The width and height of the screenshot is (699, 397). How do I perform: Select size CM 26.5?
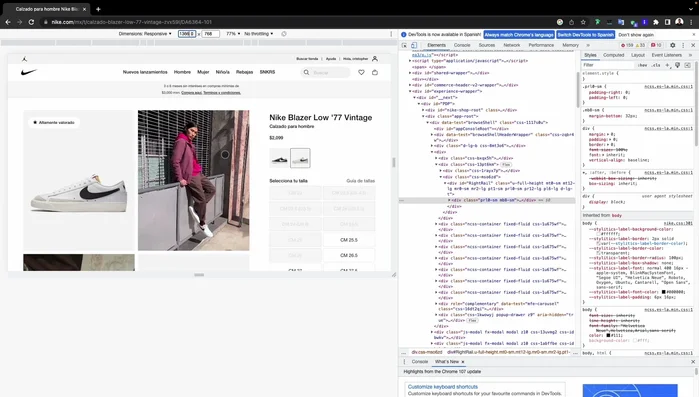point(349,255)
